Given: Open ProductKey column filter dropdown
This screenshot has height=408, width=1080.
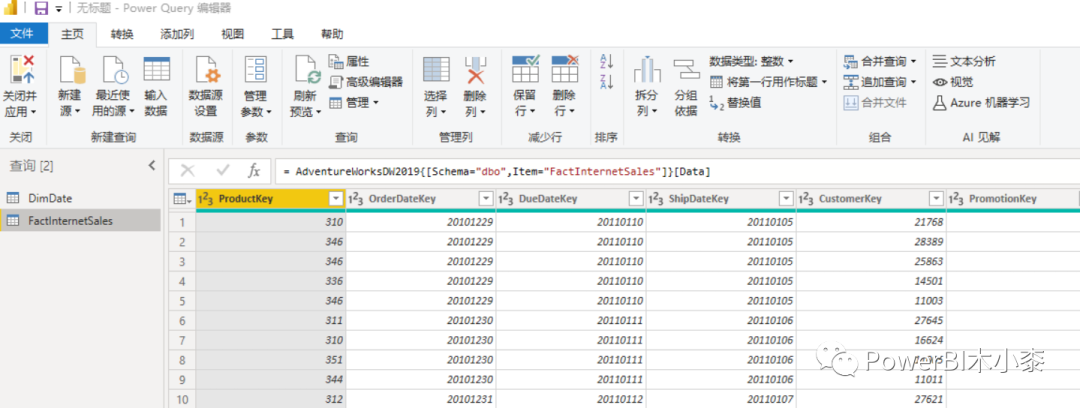Looking at the screenshot, I should 336,199.
